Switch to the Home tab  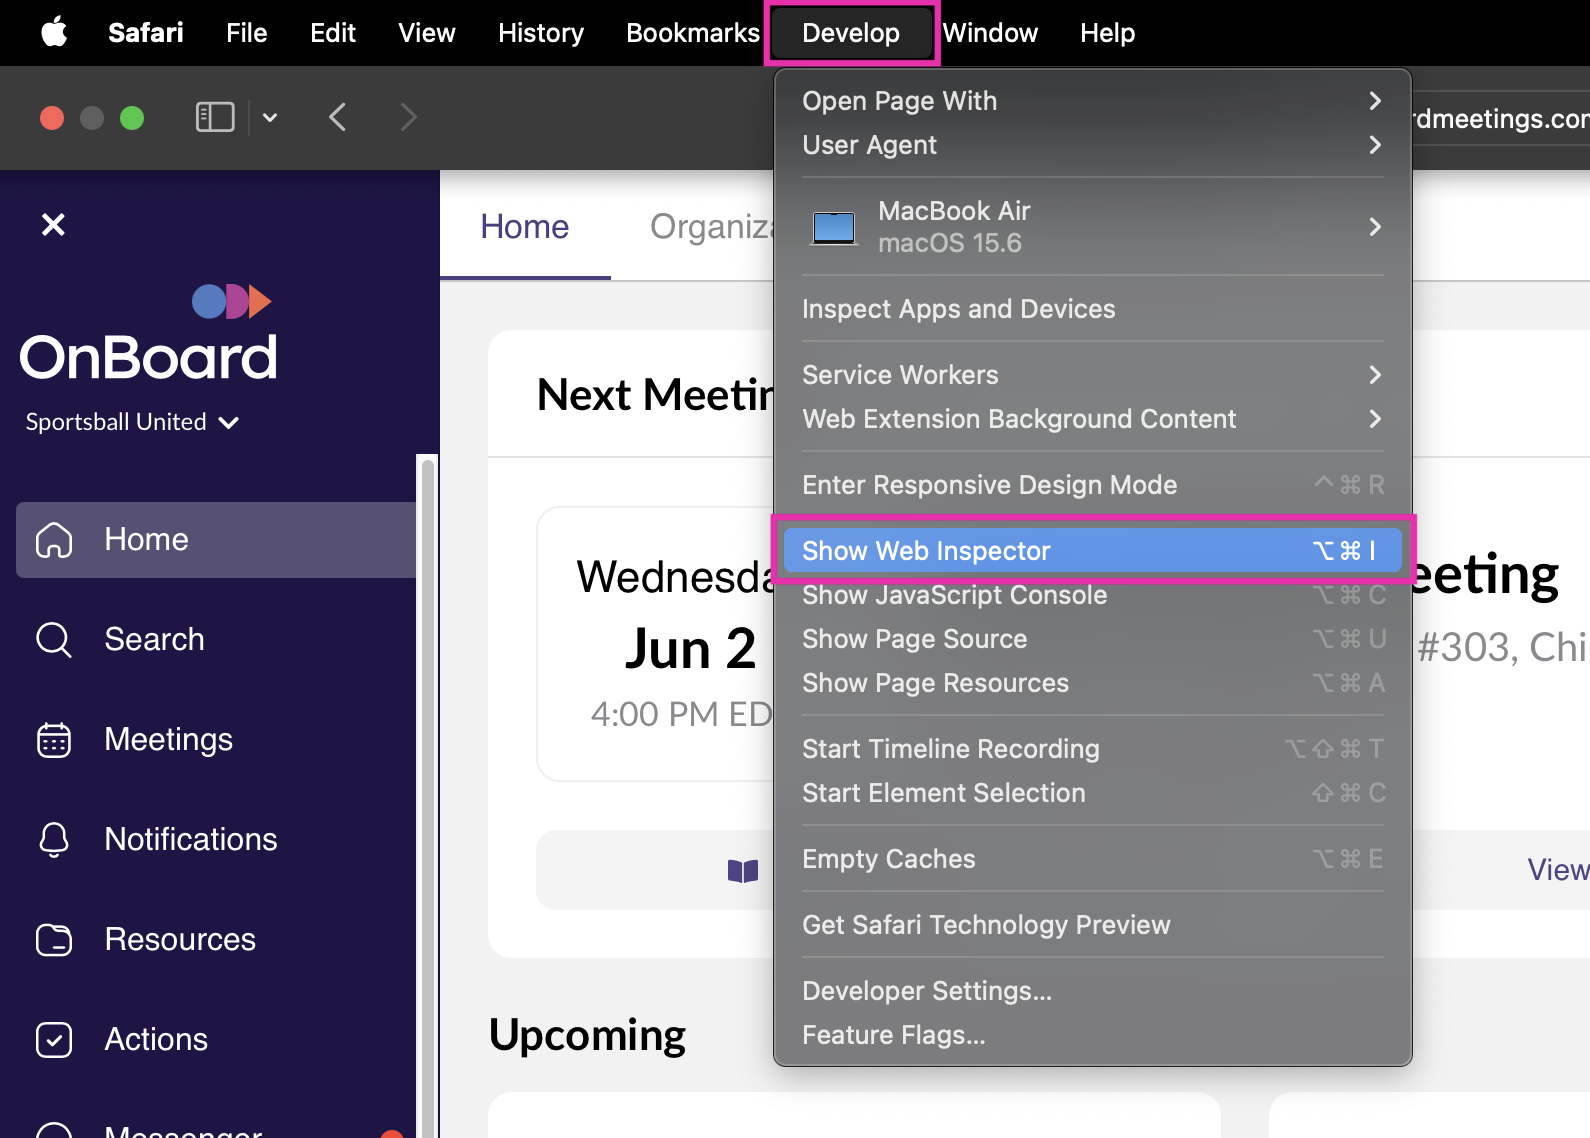tap(525, 227)
